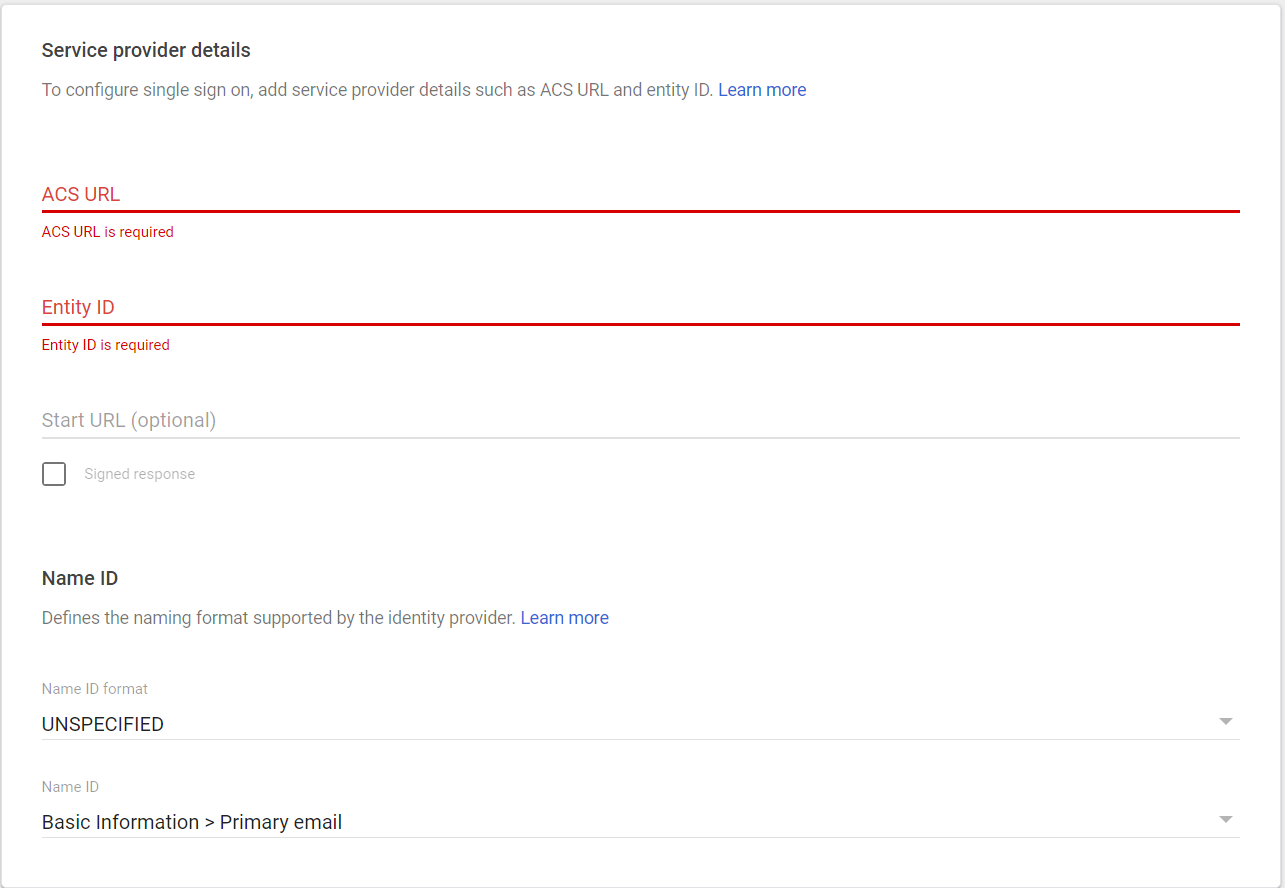
Task: Click the Entity ID input field
Action: tap(640, 307)
